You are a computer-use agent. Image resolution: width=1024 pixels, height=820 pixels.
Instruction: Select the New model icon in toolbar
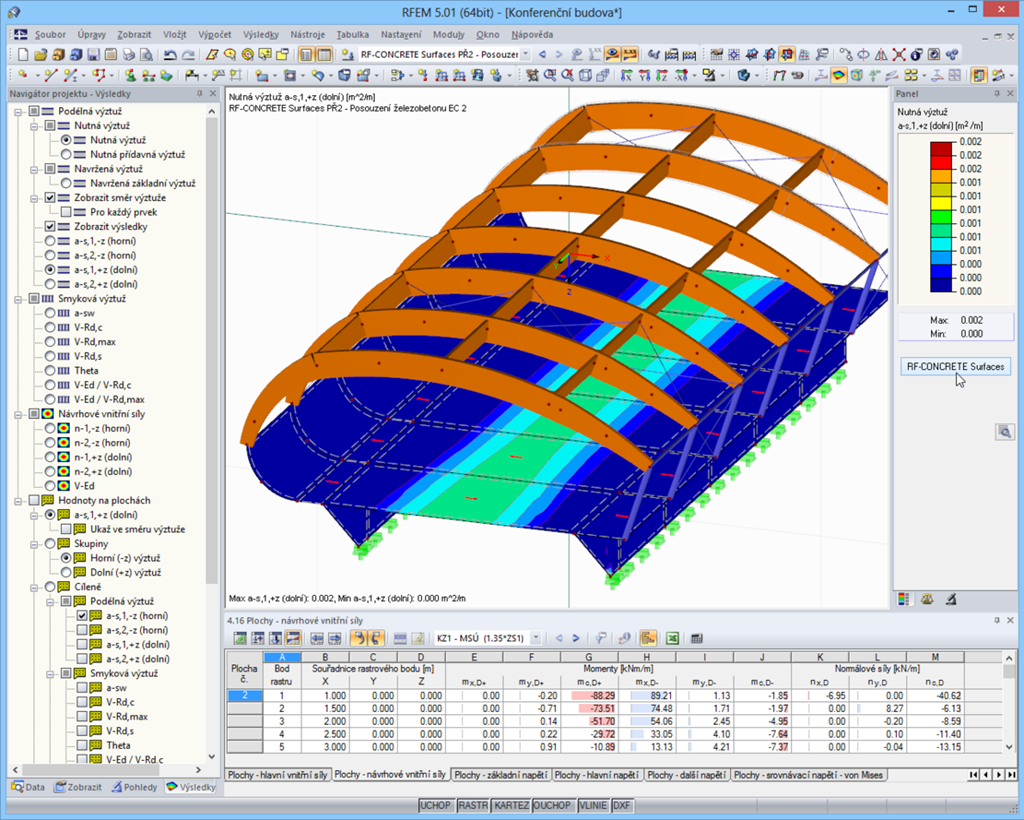[22, 54]
